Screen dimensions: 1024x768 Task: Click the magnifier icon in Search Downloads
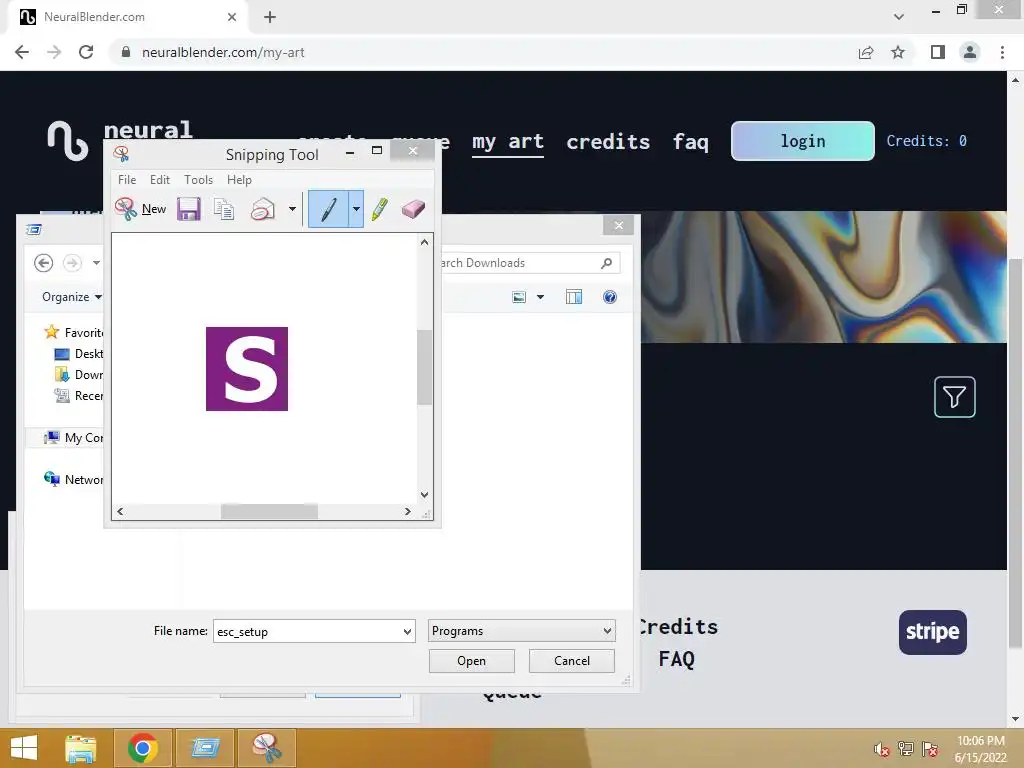tap(606, 263)
